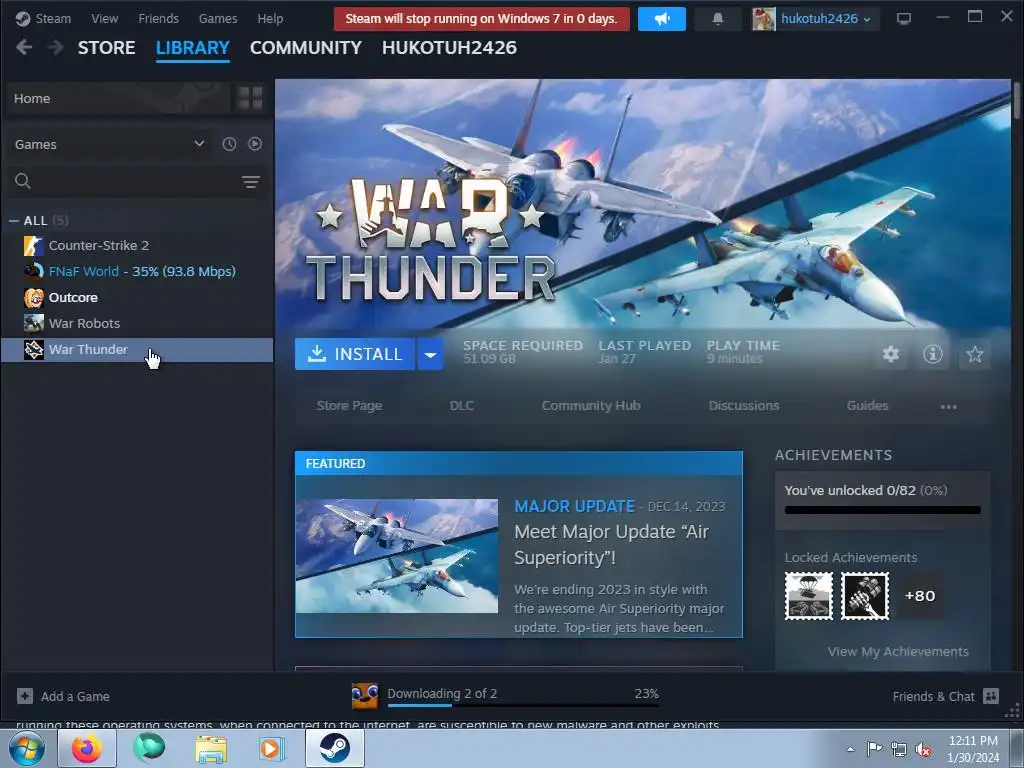The image size is (1024, 768).
Task: Click the Home button in sidebar
Action: click(x=118, y=99)
